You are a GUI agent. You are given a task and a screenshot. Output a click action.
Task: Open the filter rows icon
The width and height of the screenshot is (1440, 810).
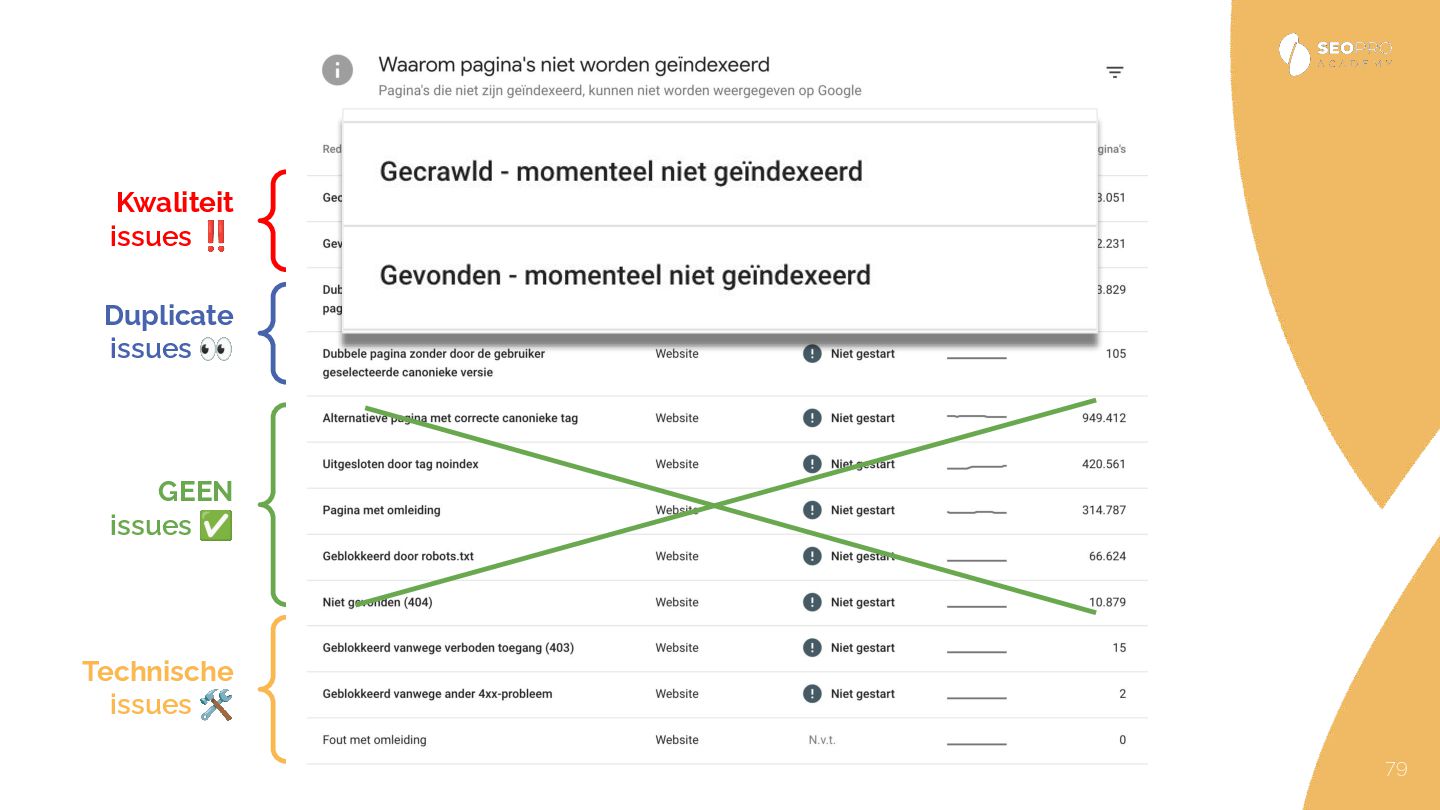(1115, 72)
